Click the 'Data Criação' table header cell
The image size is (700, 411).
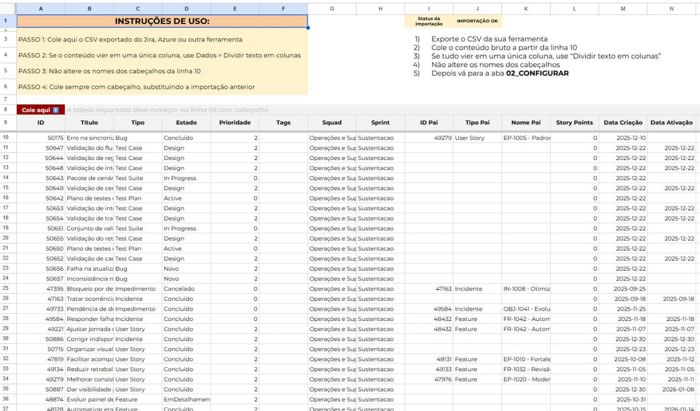(x=623, y=122)
